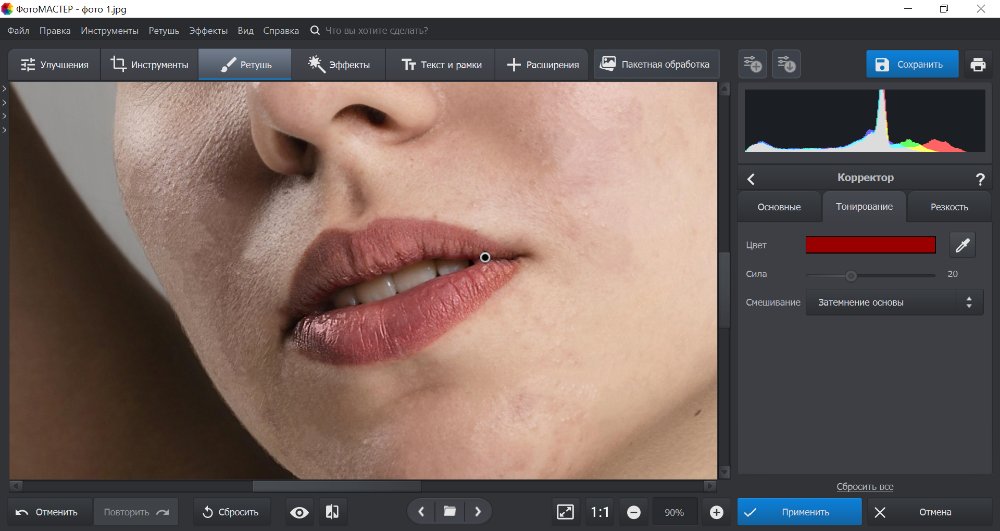
Task: Click the zoom in plus icon
Action: [716, 512]
